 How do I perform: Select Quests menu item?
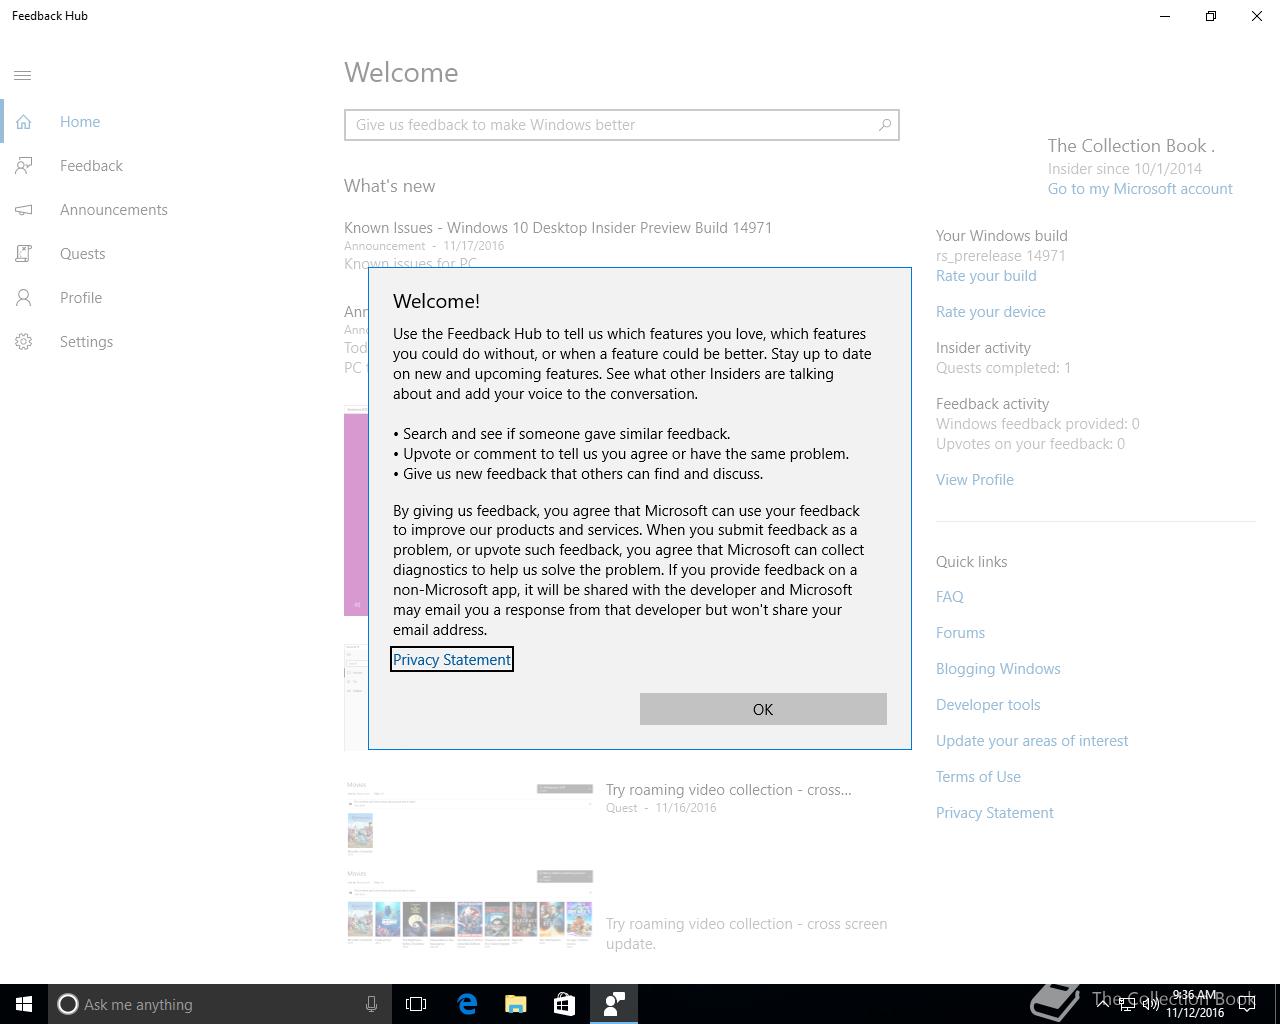pos(82,254)
